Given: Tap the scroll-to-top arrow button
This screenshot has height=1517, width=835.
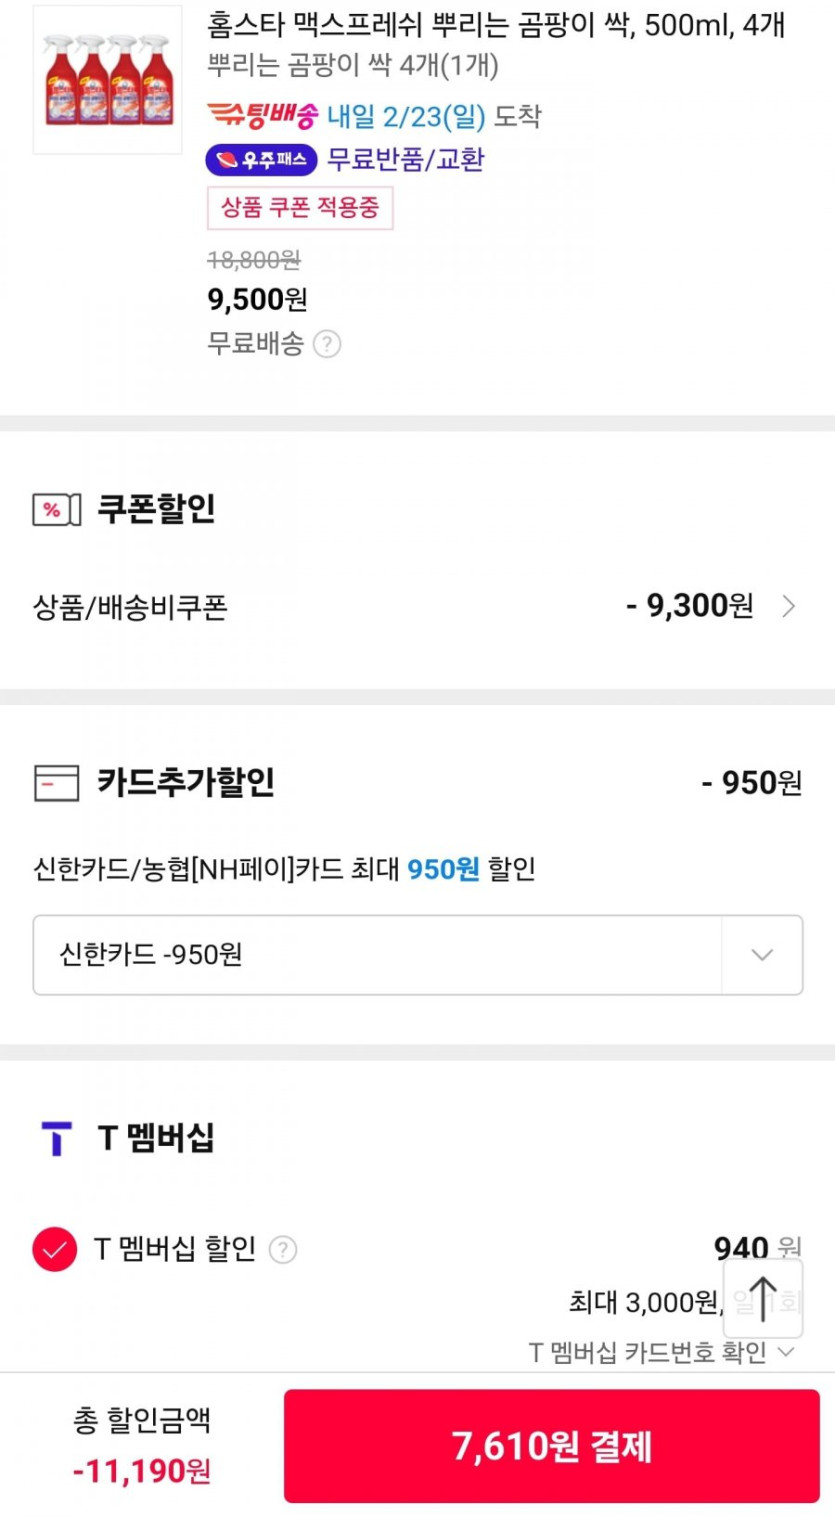Looking at the screenshot, I should [762, 1297].
